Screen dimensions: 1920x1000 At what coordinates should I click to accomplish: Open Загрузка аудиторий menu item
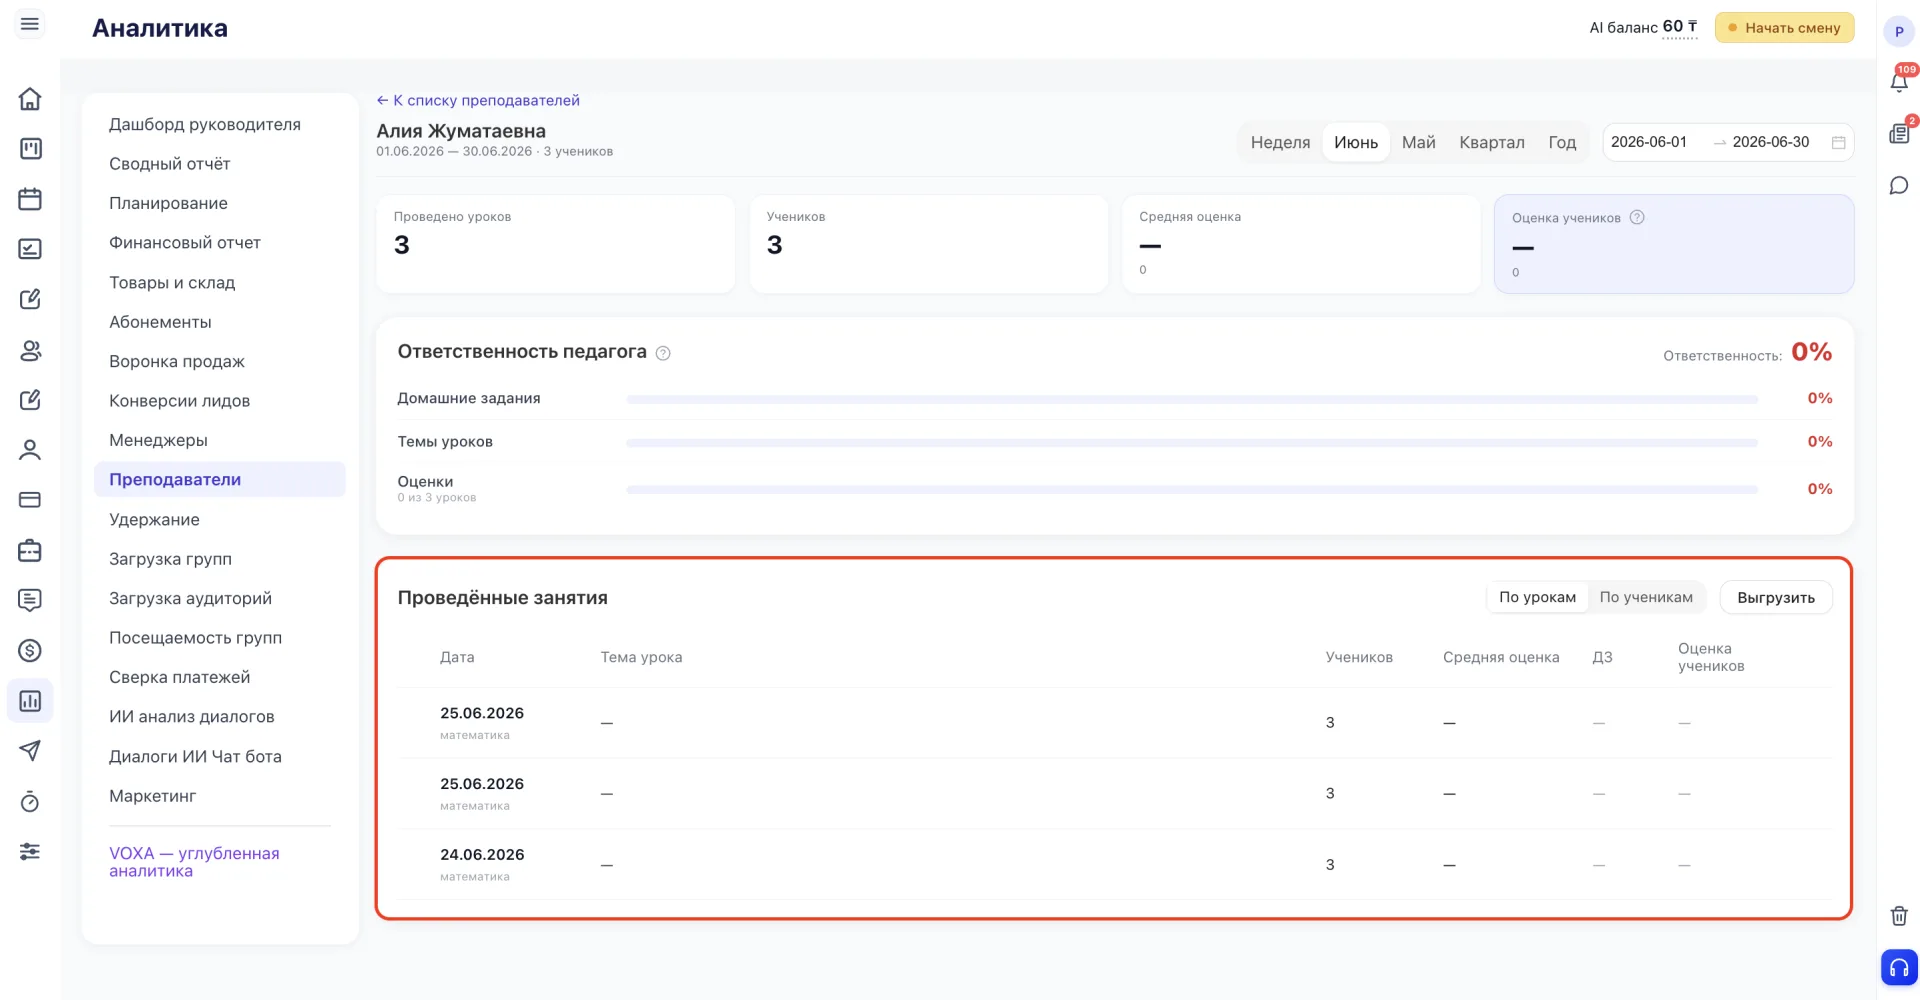[191, 598]
